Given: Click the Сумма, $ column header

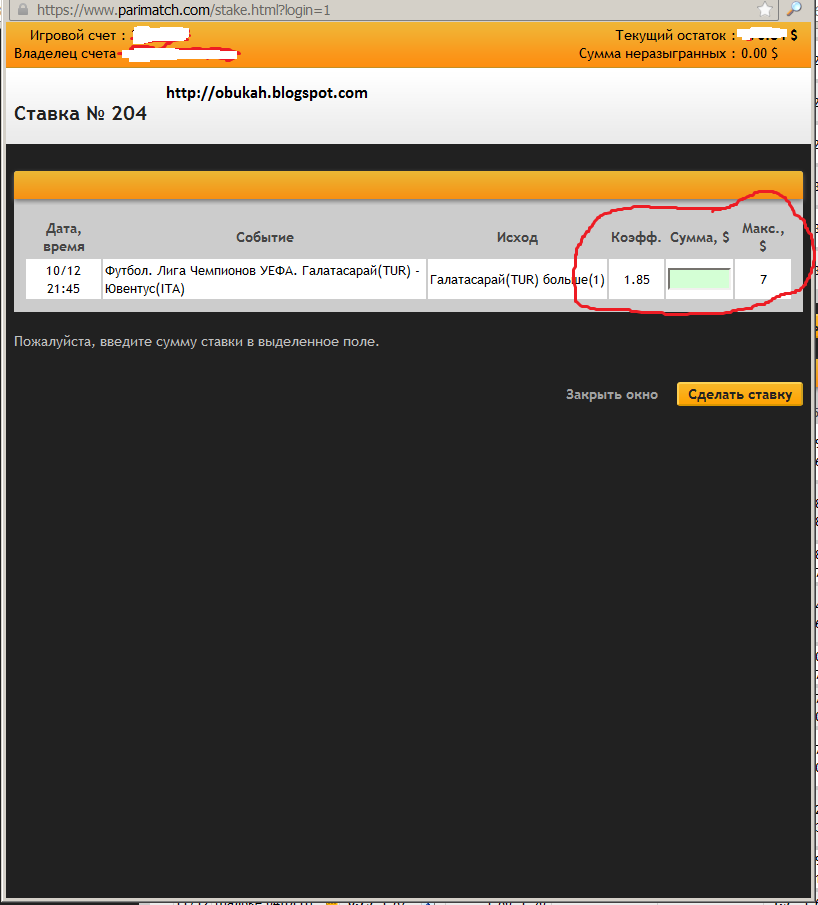Looking at the screenshot, I should click(700, 237).
